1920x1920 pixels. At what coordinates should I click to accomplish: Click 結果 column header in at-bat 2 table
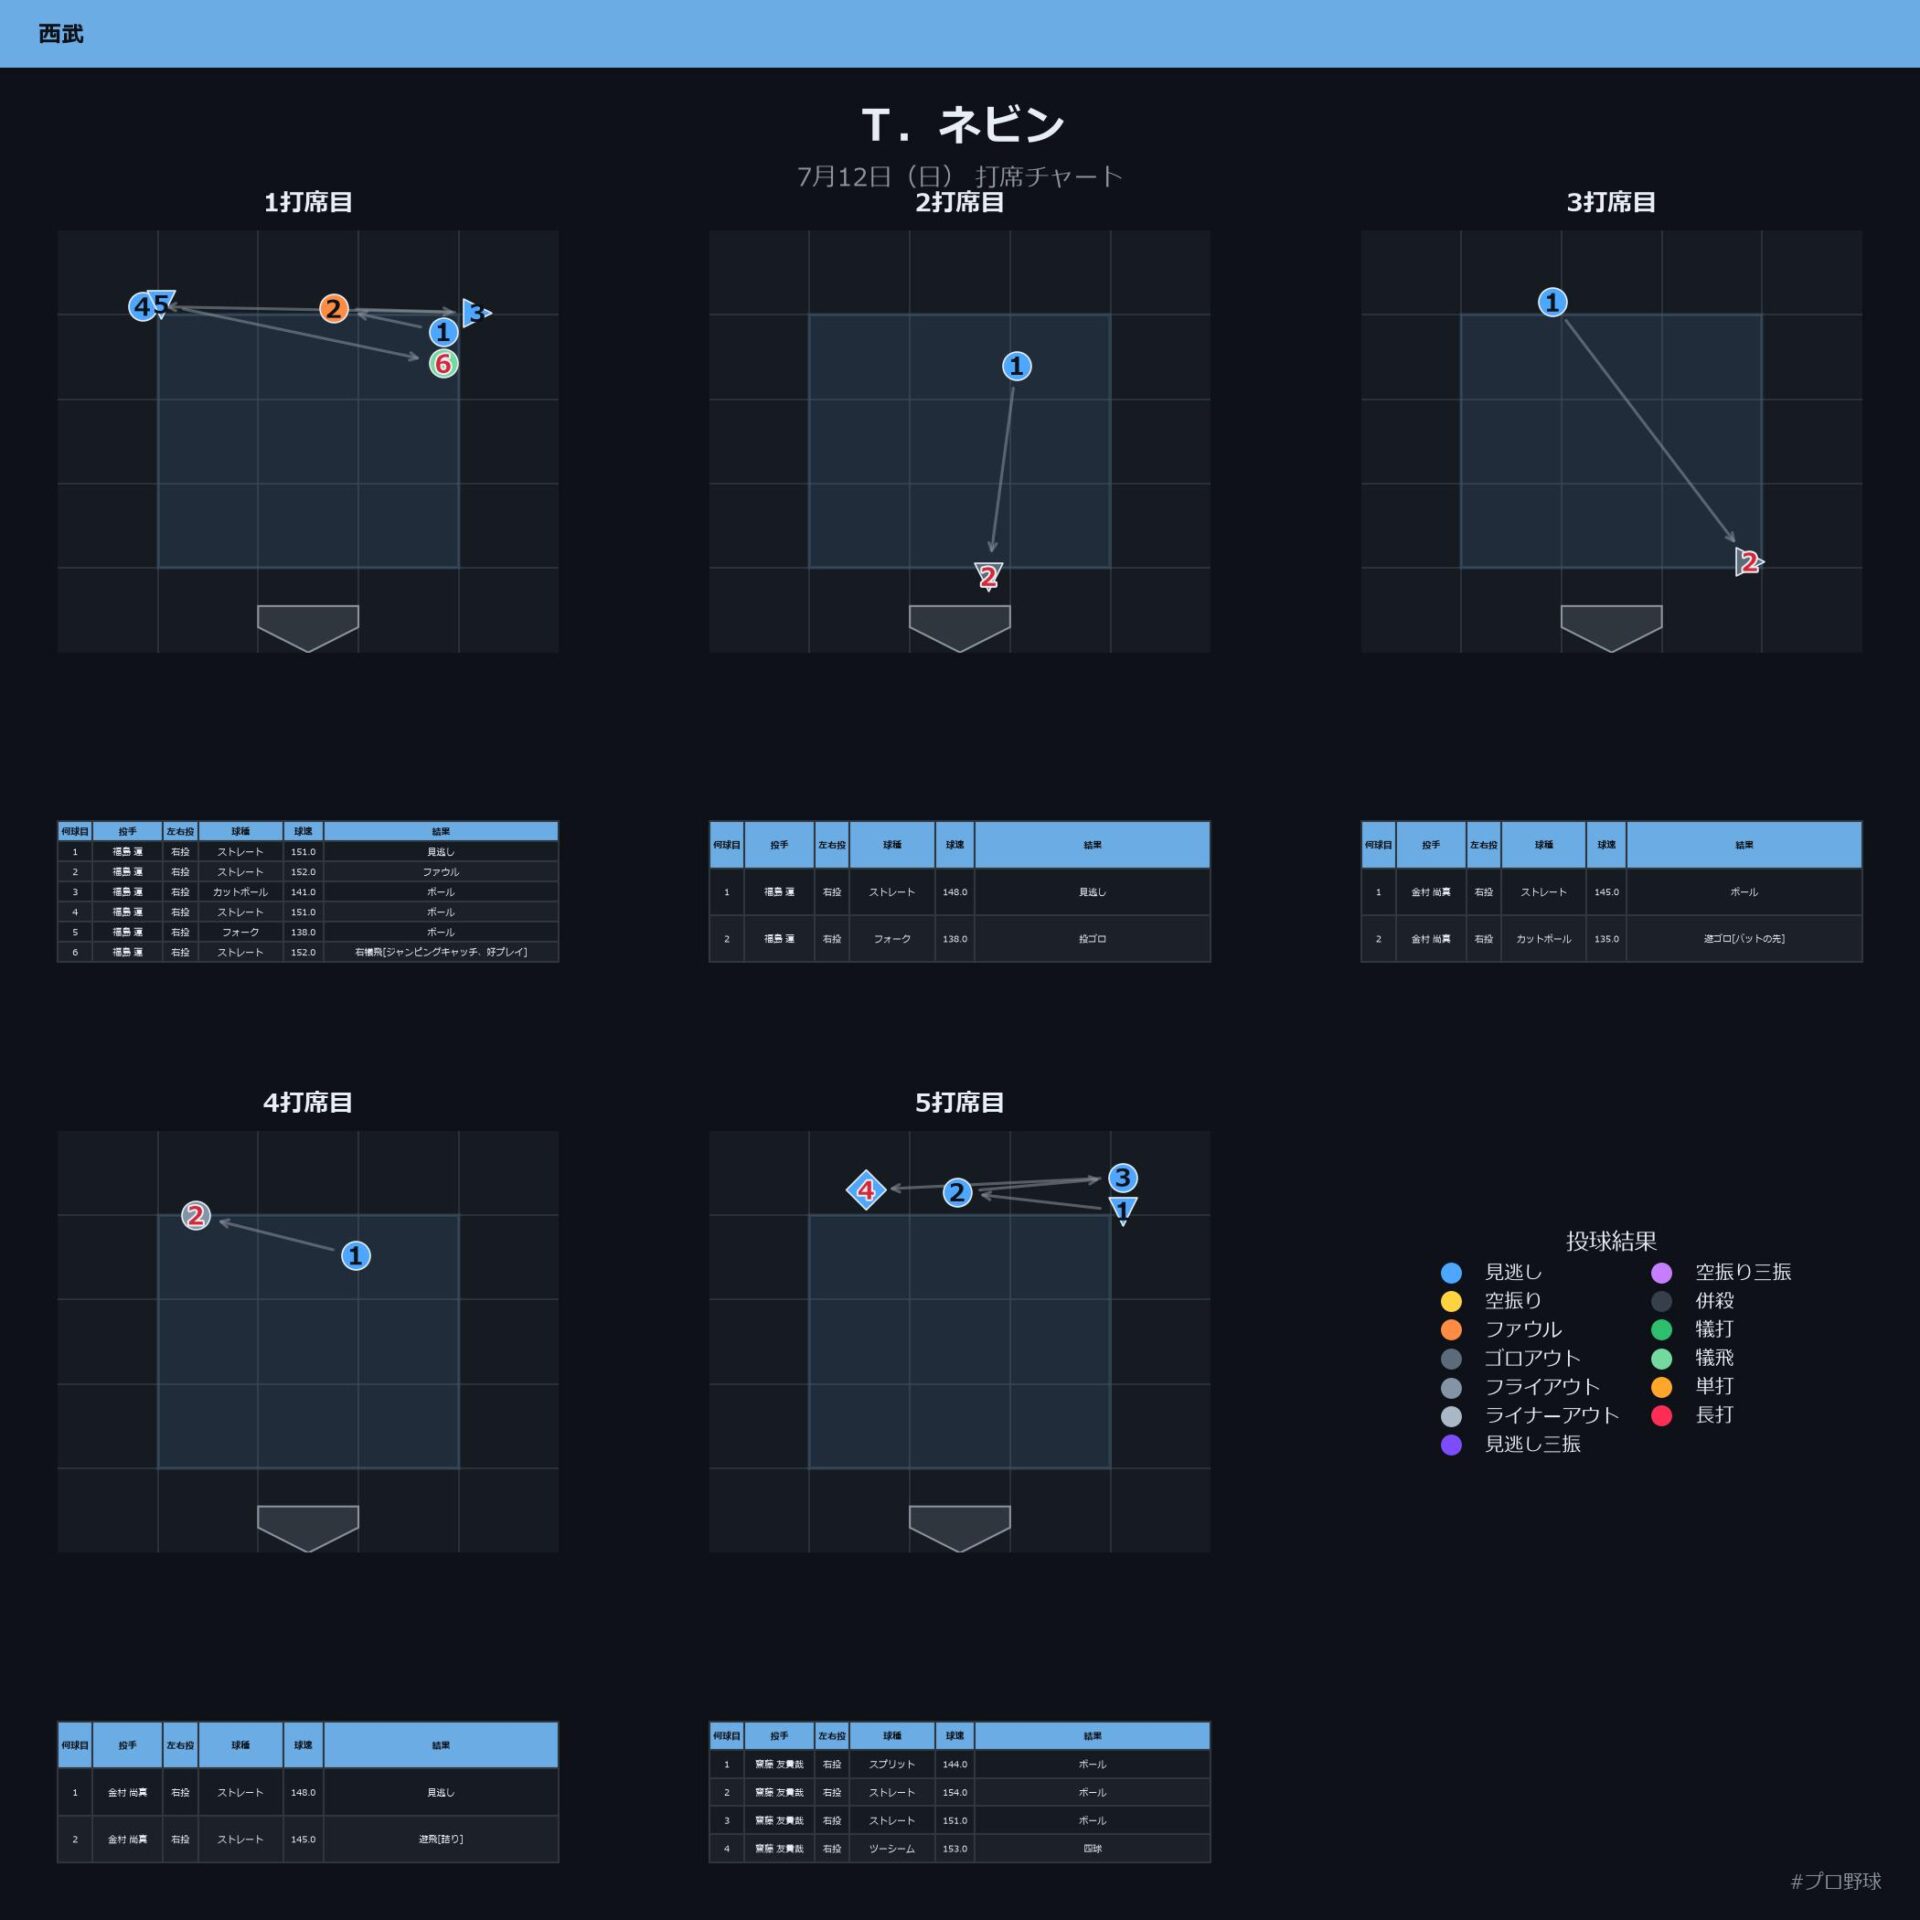(x=1092, y=845)
